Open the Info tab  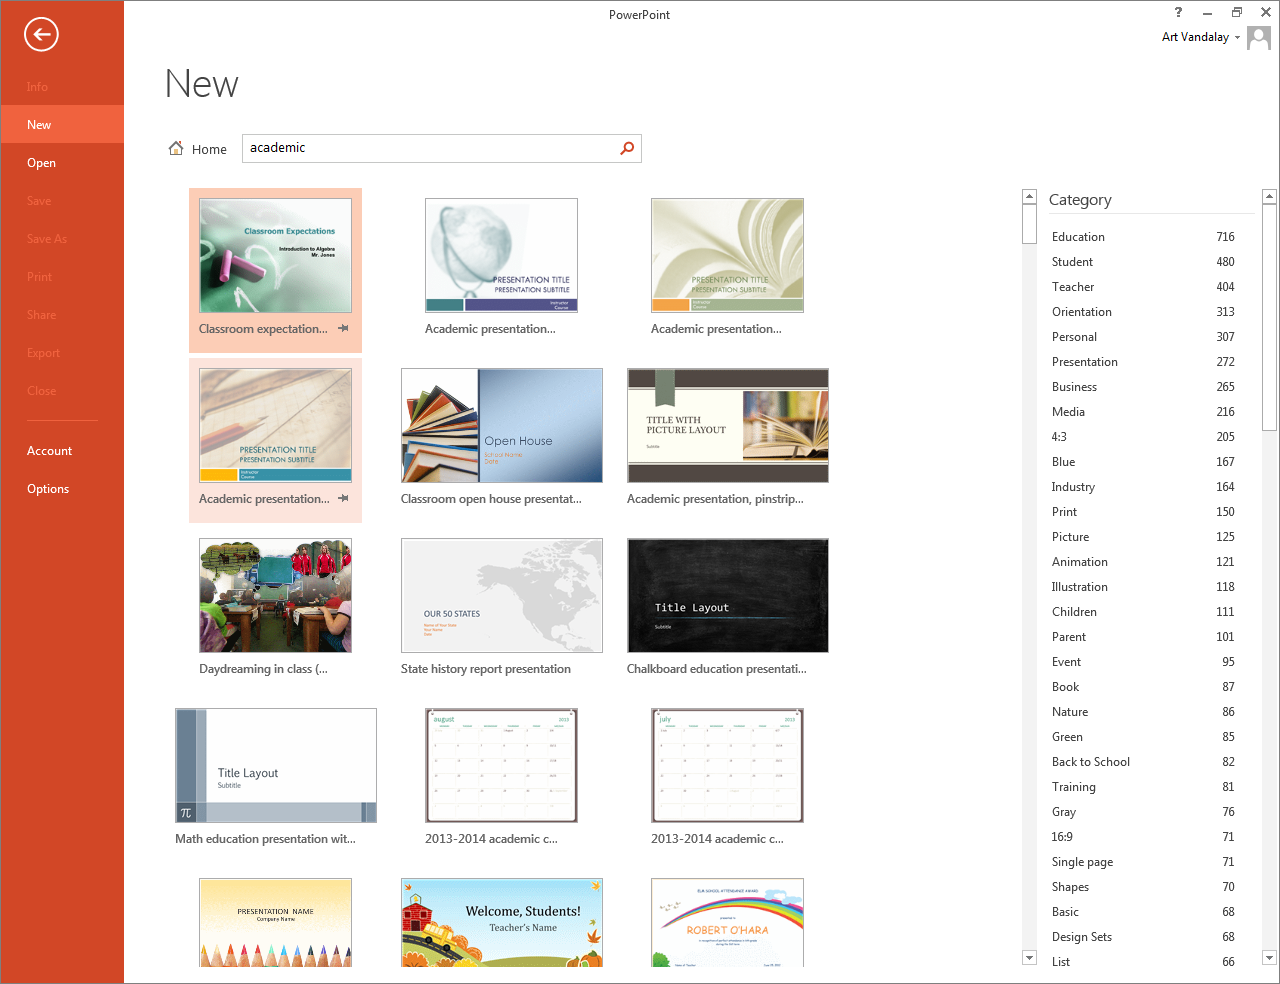[x=62, y=87]
